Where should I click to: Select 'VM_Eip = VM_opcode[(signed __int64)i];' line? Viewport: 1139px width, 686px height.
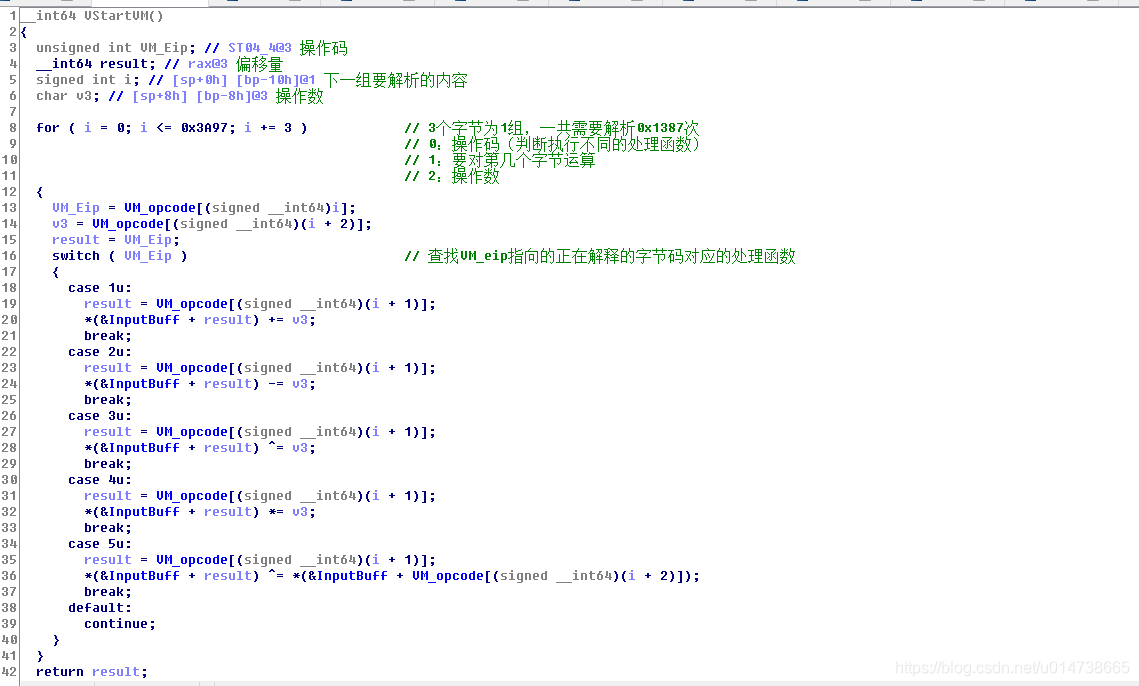click(x=204, y=208)
